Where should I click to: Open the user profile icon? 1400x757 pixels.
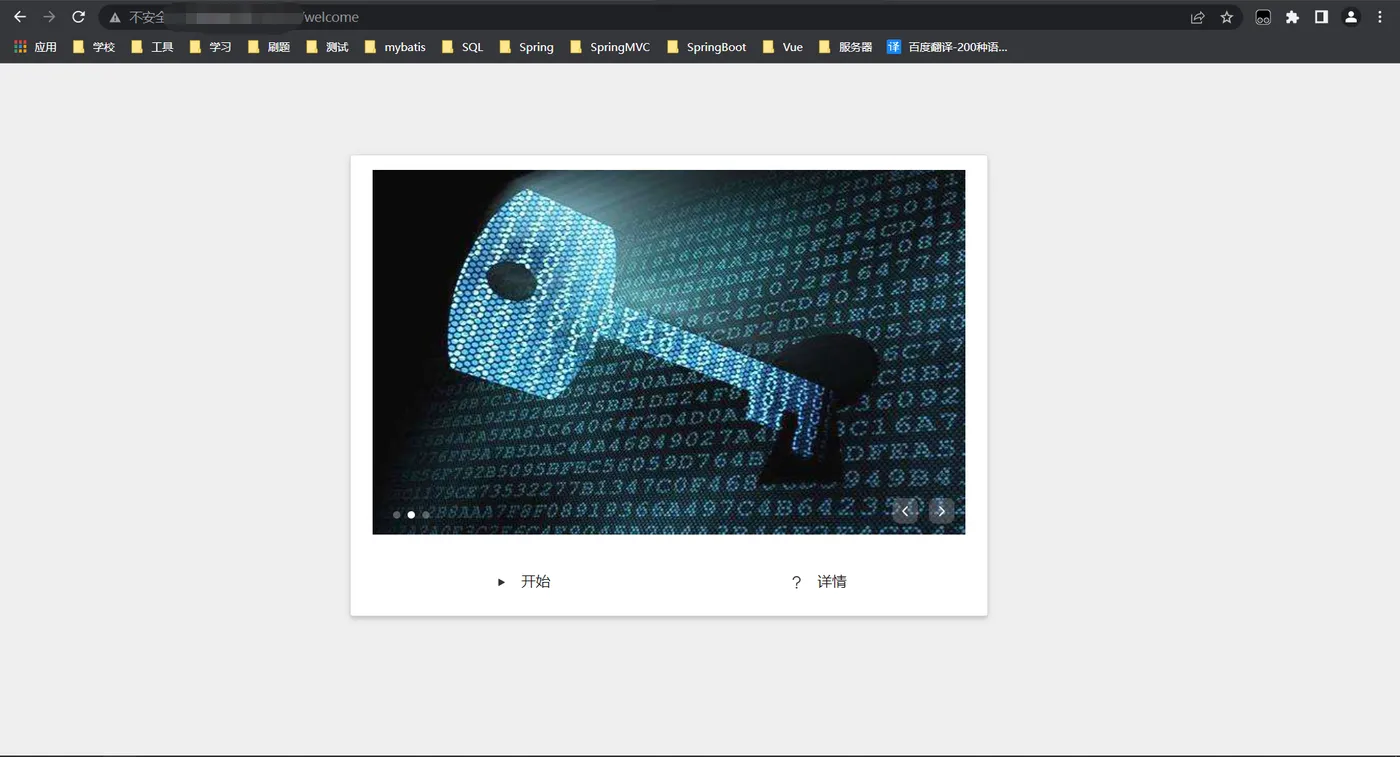[1351, 17]
